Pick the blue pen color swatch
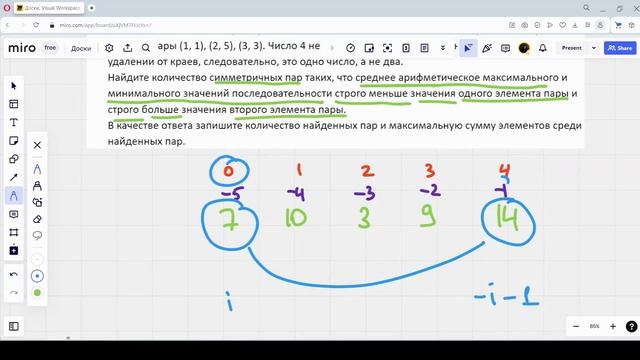Image resolution: width=640 pixels, height=360 pixels. (x=37, y=276)
